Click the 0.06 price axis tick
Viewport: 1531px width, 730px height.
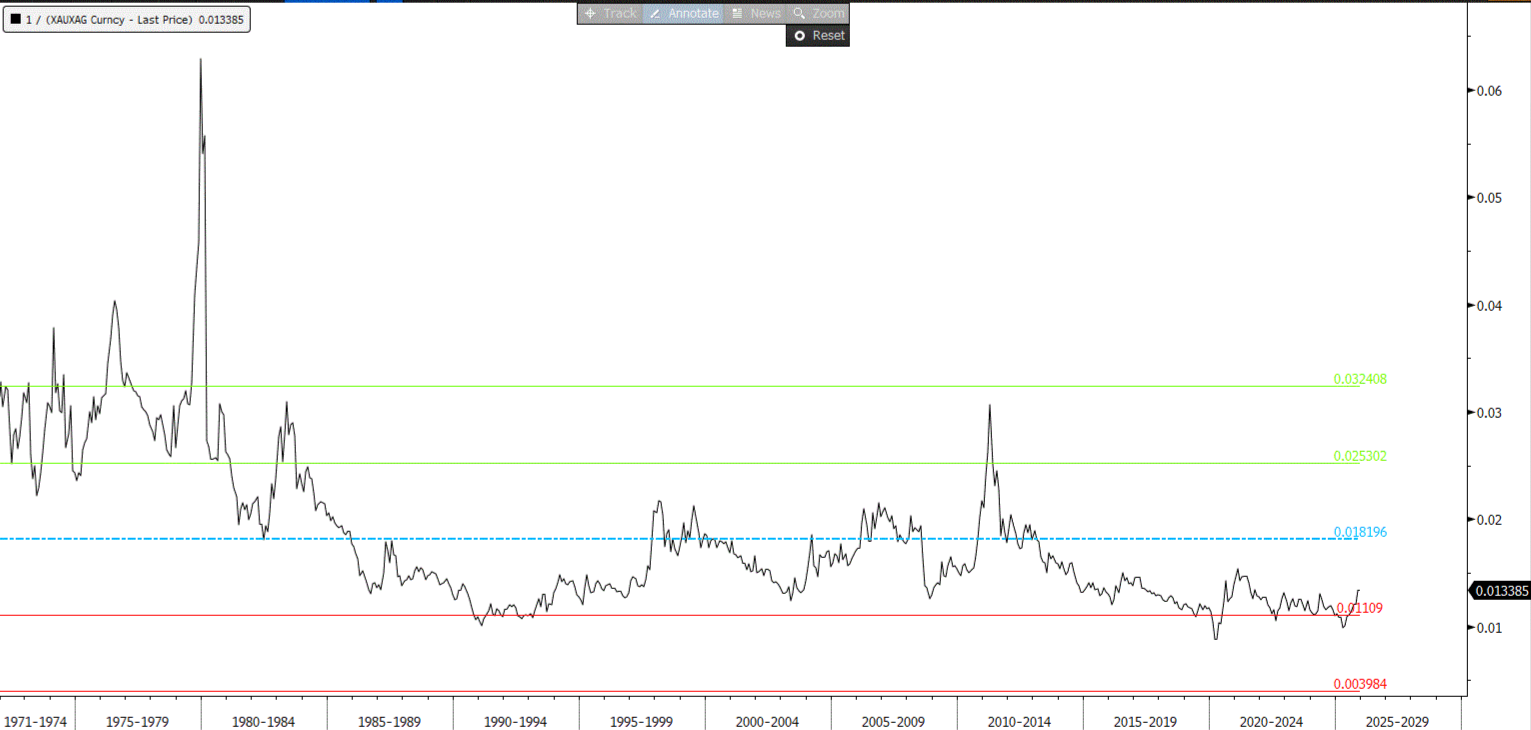click(1489, 91)
